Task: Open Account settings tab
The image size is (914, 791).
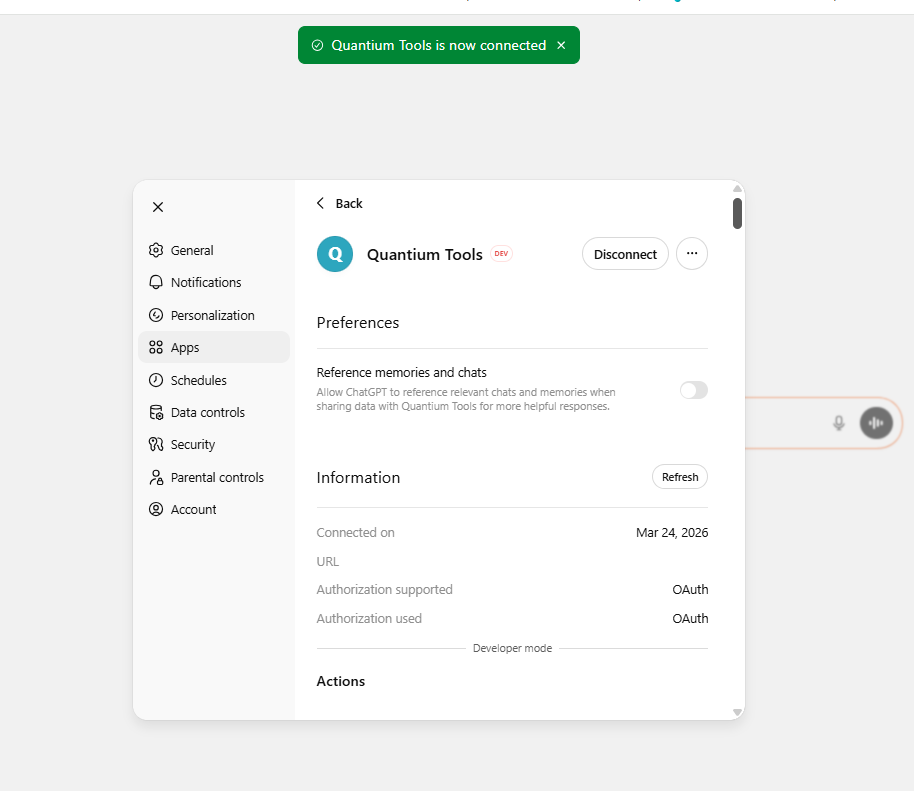Action: [x=214, y=509]
